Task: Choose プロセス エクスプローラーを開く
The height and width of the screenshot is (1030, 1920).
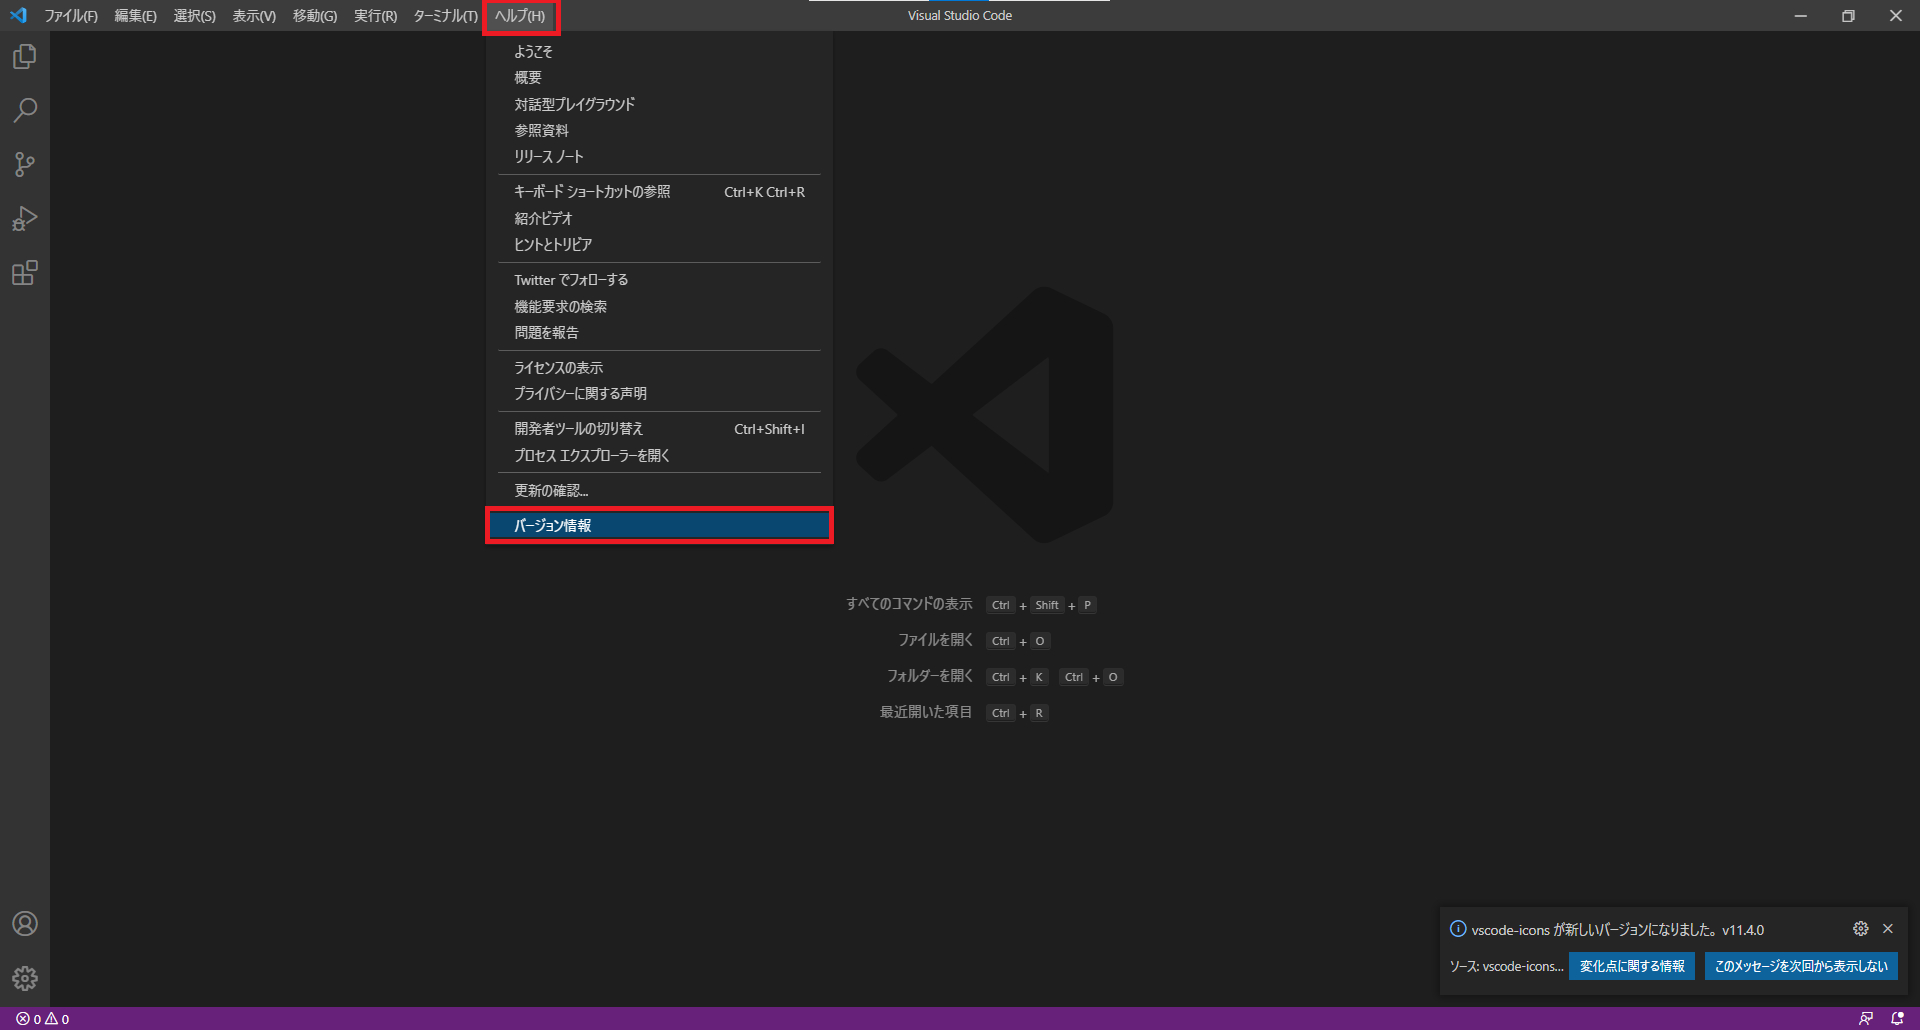Action: (659, 456)
